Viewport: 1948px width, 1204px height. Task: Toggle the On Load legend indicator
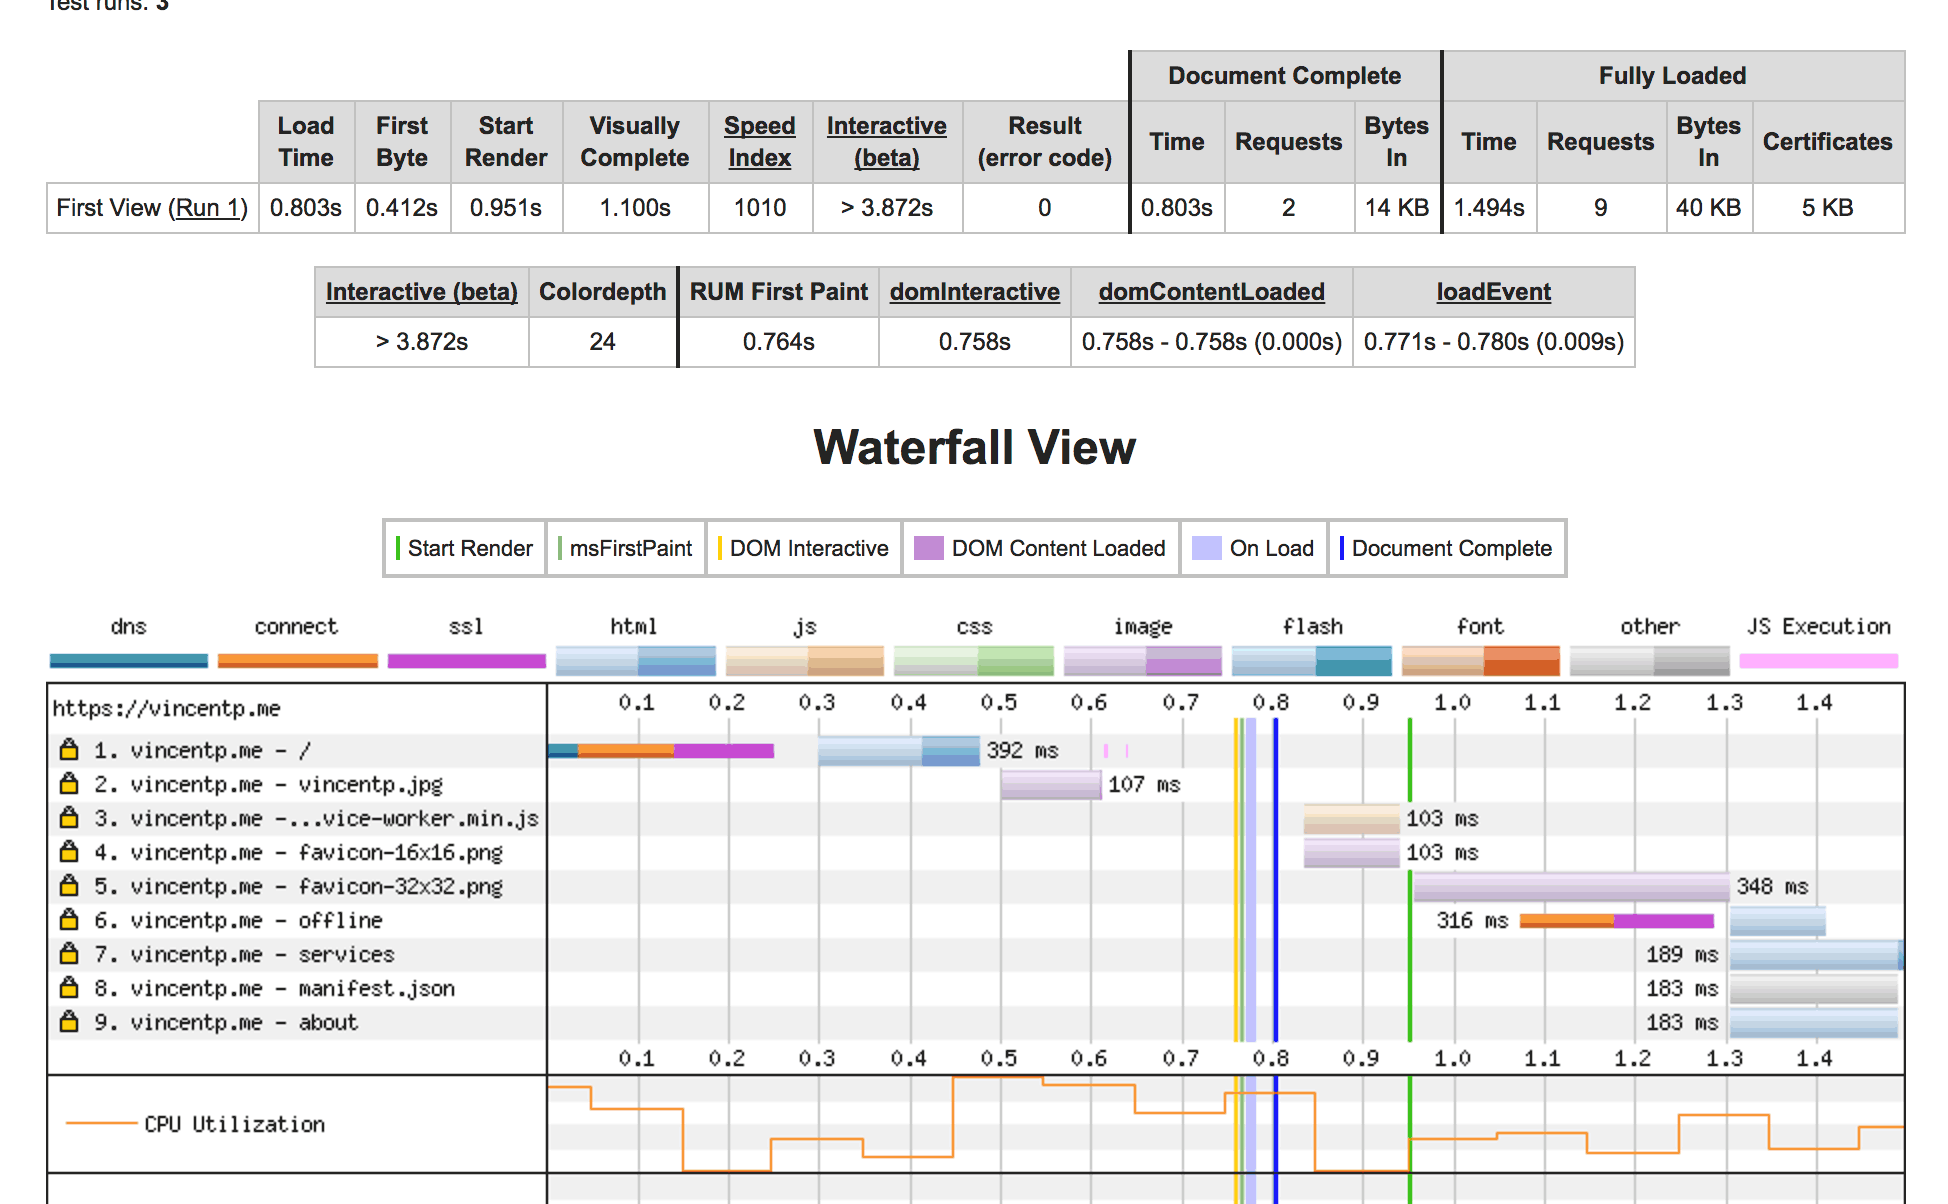tap(1253, 548)
